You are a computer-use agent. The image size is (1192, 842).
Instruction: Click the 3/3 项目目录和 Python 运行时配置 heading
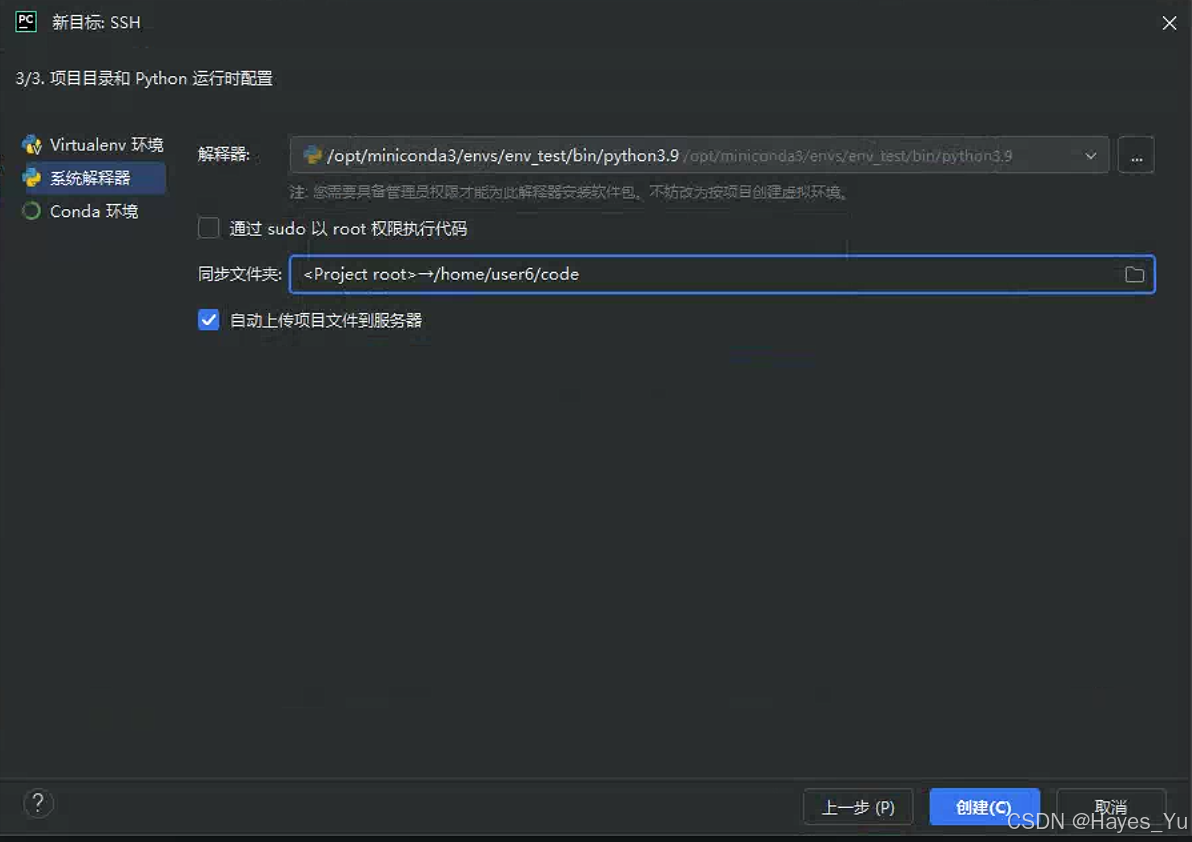tap(144, 78)
